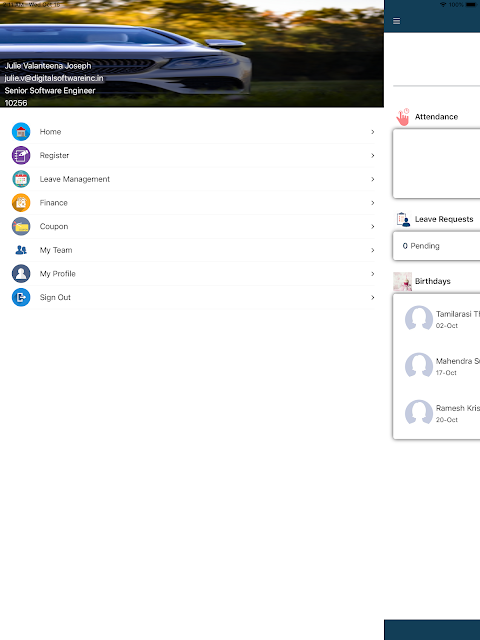Click the Leave Management calendar icon
This screenshot has height=640, width=480.
point(21,179)
